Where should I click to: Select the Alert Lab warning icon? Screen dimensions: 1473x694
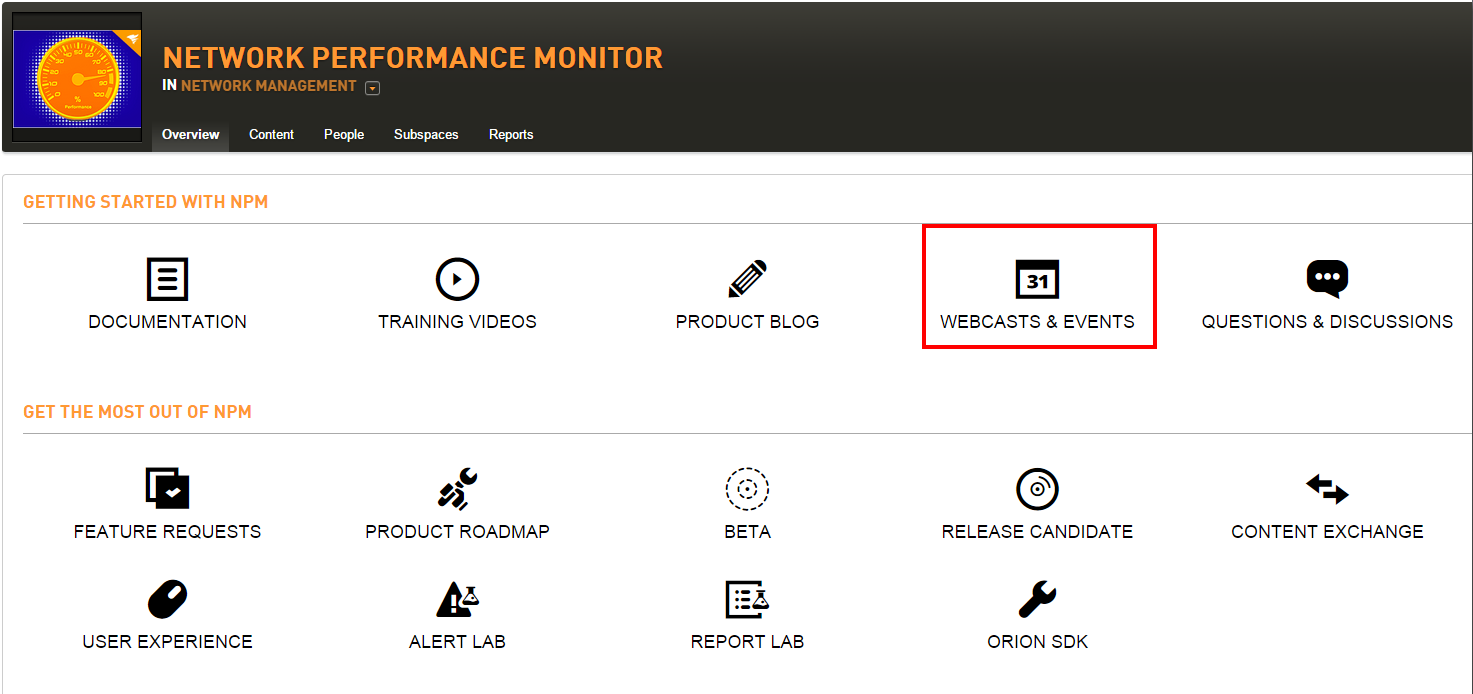pyautogui.click(x=457, y=599)
